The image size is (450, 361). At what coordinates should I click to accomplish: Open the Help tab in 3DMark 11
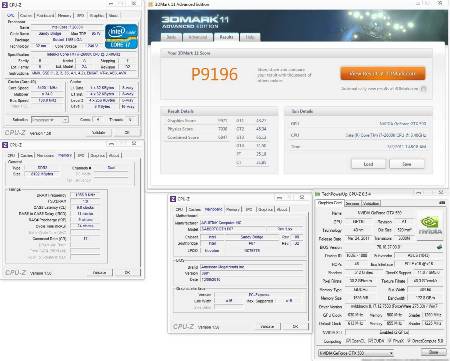[x=250, y=37]
